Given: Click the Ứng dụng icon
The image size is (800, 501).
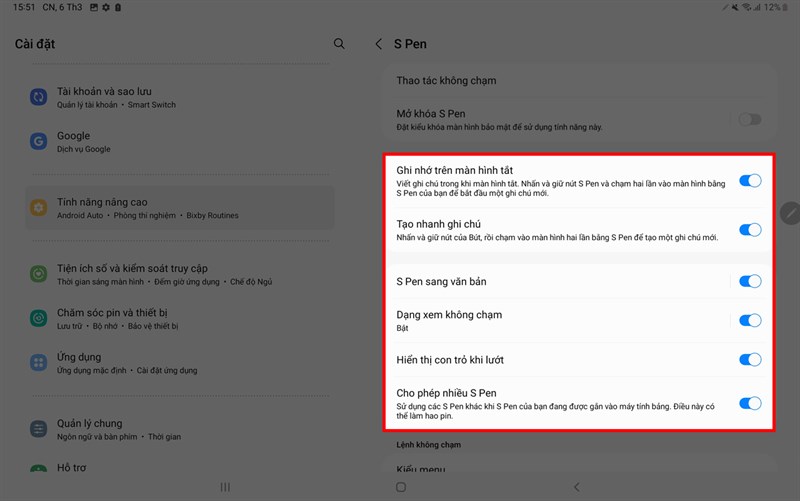Looking at the screenshot, I should click(x=38, y=363).
